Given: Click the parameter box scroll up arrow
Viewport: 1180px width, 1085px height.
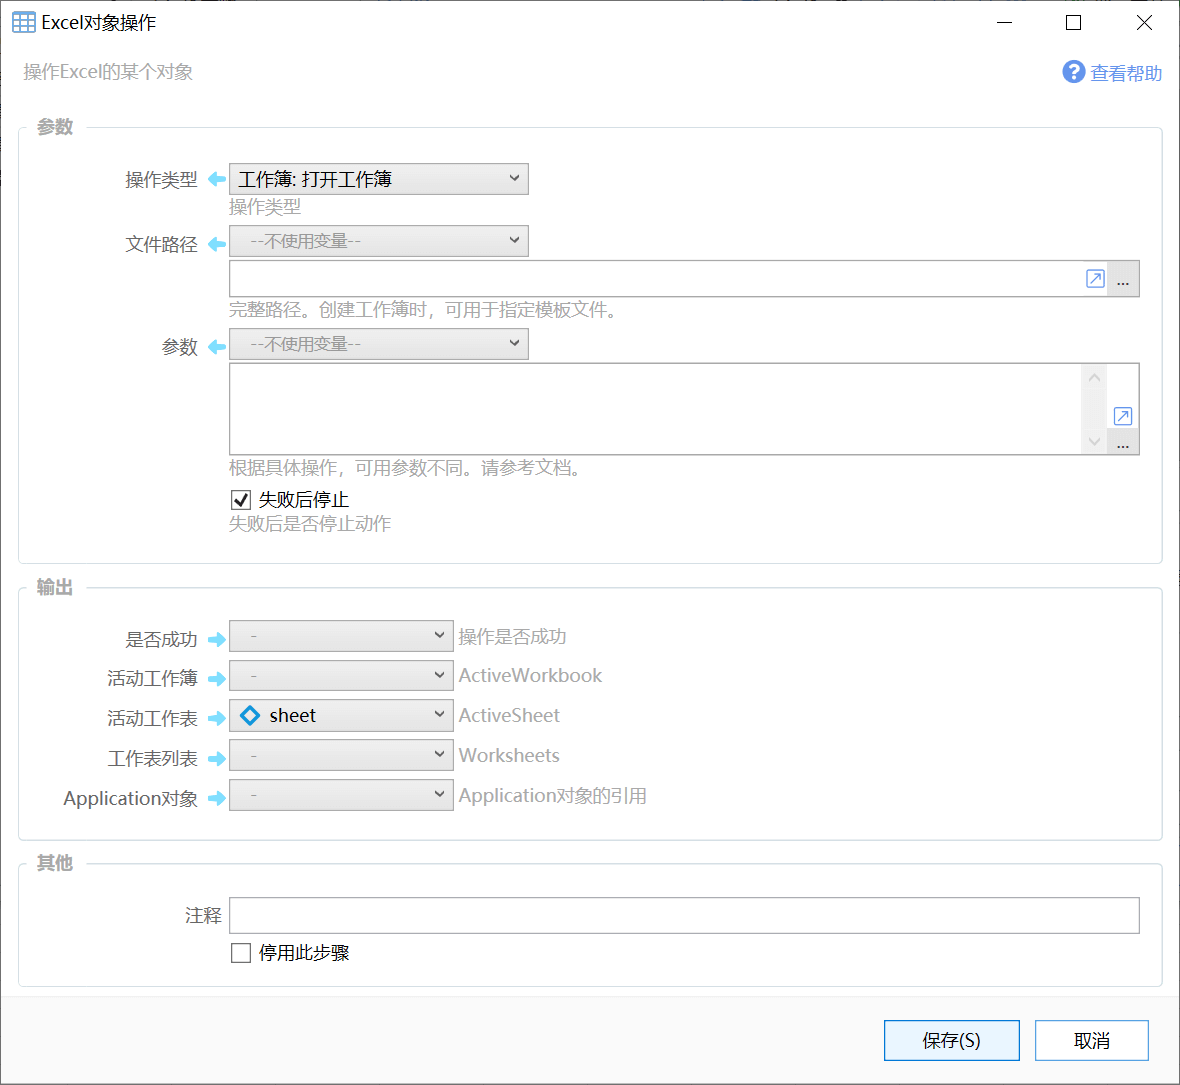Looking at the screenshot, I should pos(1094,378).
